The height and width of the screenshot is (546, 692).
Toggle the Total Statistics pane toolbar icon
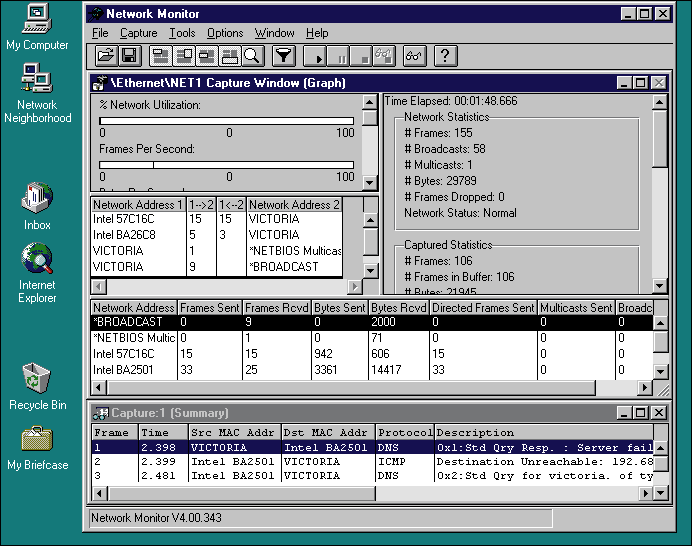pos(184,56)
